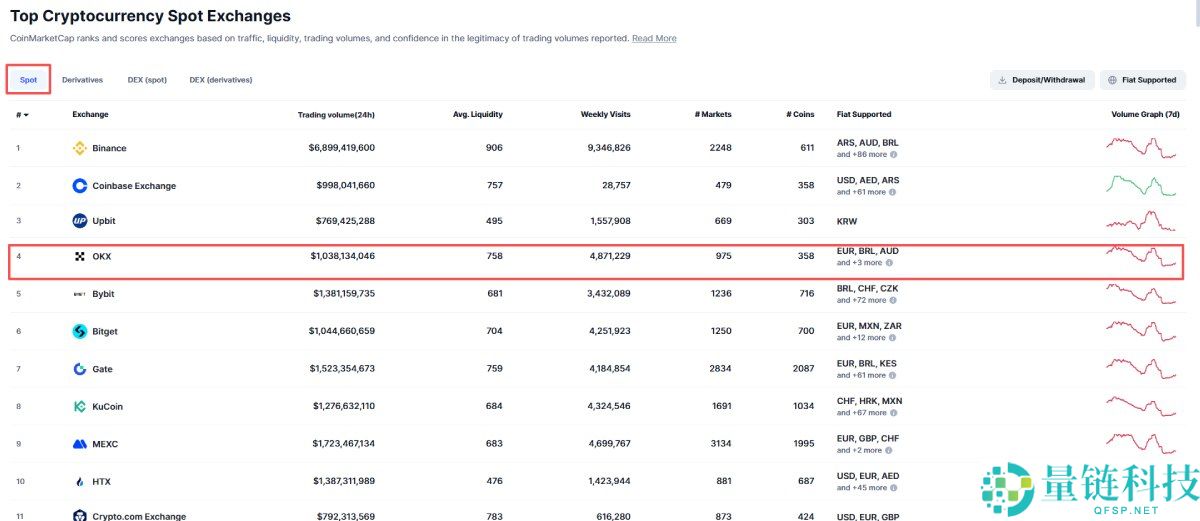This screenshot has width=1200, height=521.
Task: Click the Coinbase Exchange green volume graph
Action: (x=1141, y=185)
